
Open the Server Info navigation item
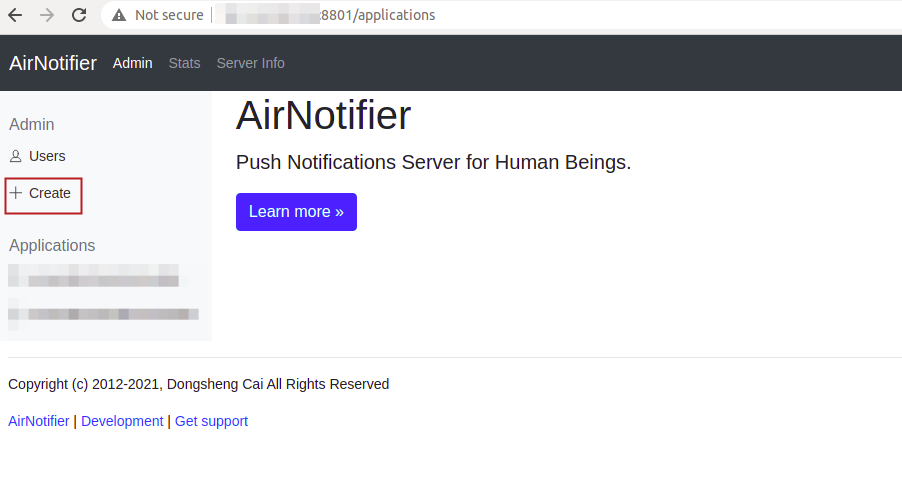(x=250, y=63)
